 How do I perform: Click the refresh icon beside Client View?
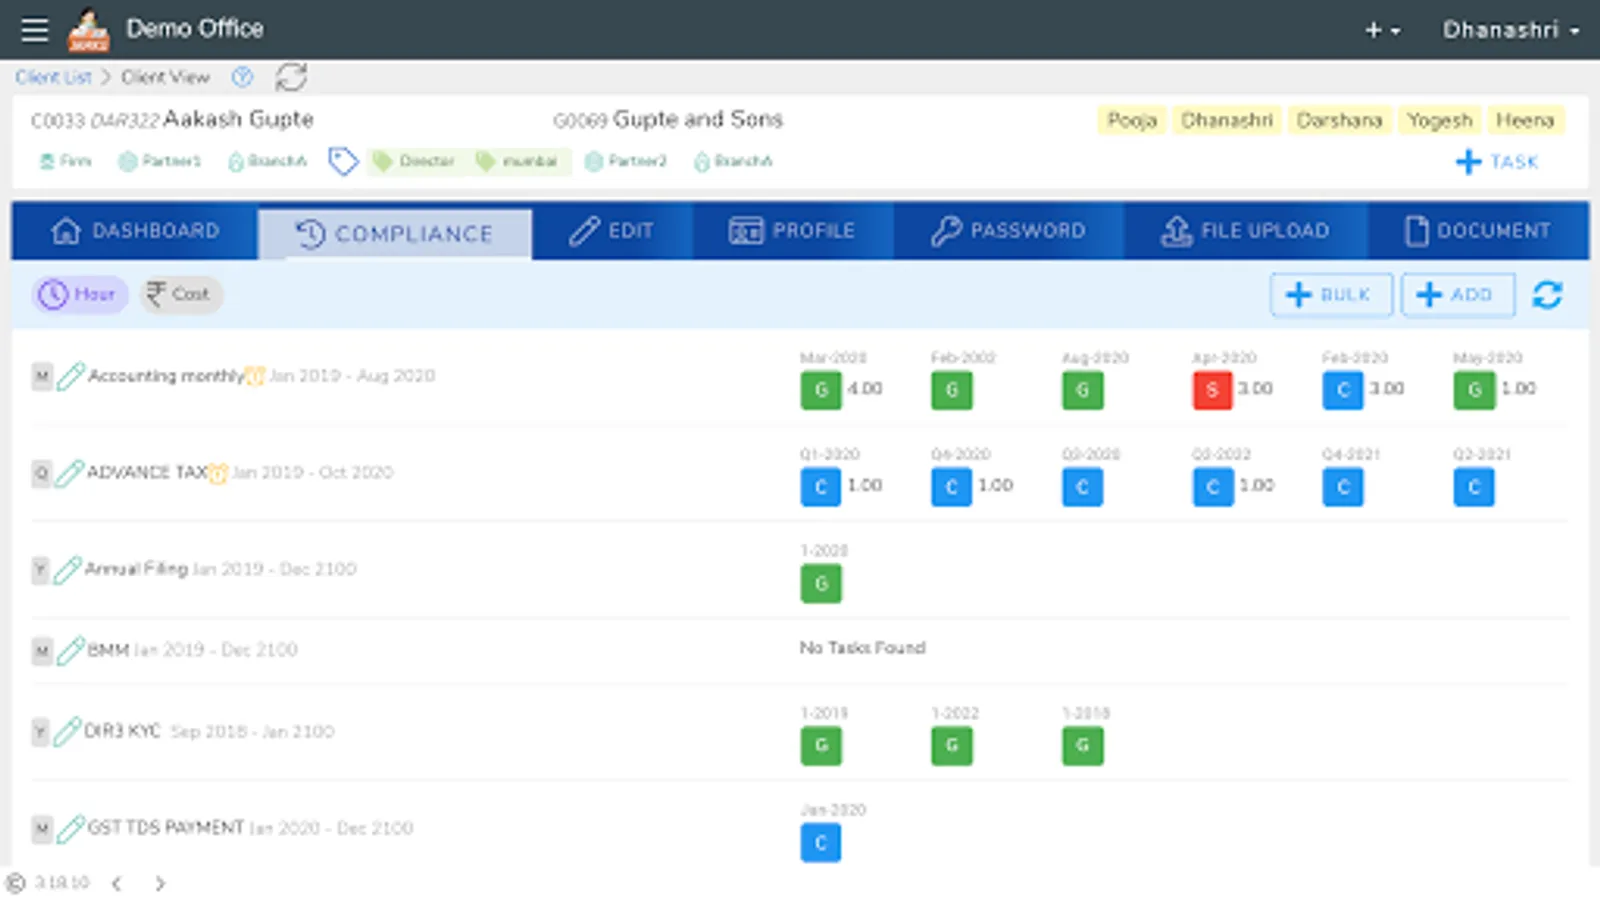click(x=291, y=77)
